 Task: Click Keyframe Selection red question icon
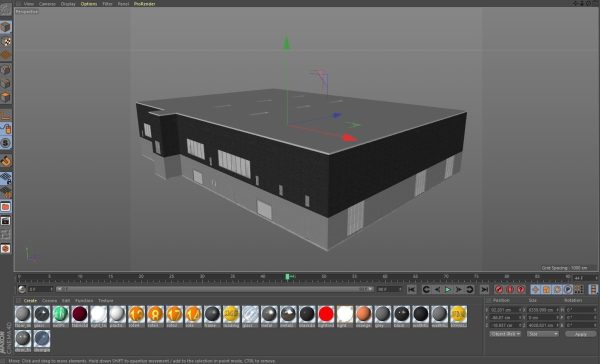521,289
